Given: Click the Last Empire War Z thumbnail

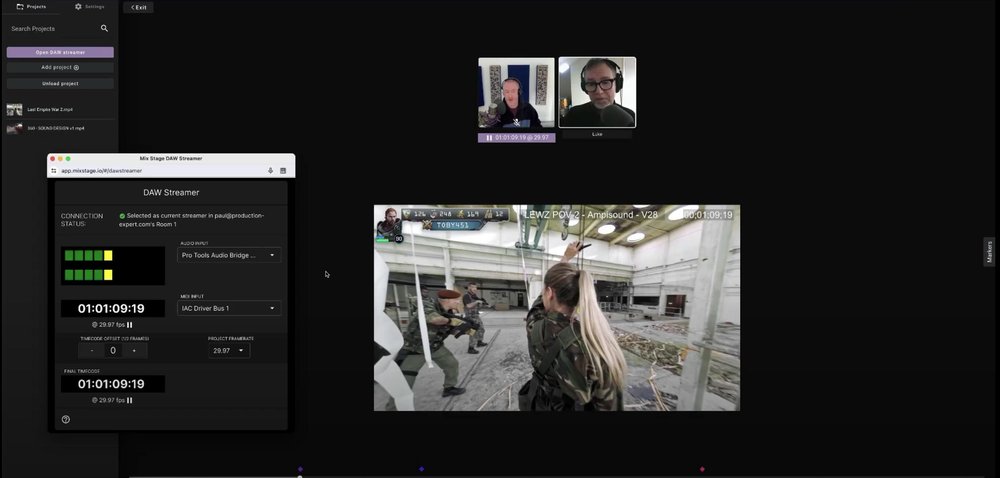Looking at the screenshot, I should coord(14,110).
